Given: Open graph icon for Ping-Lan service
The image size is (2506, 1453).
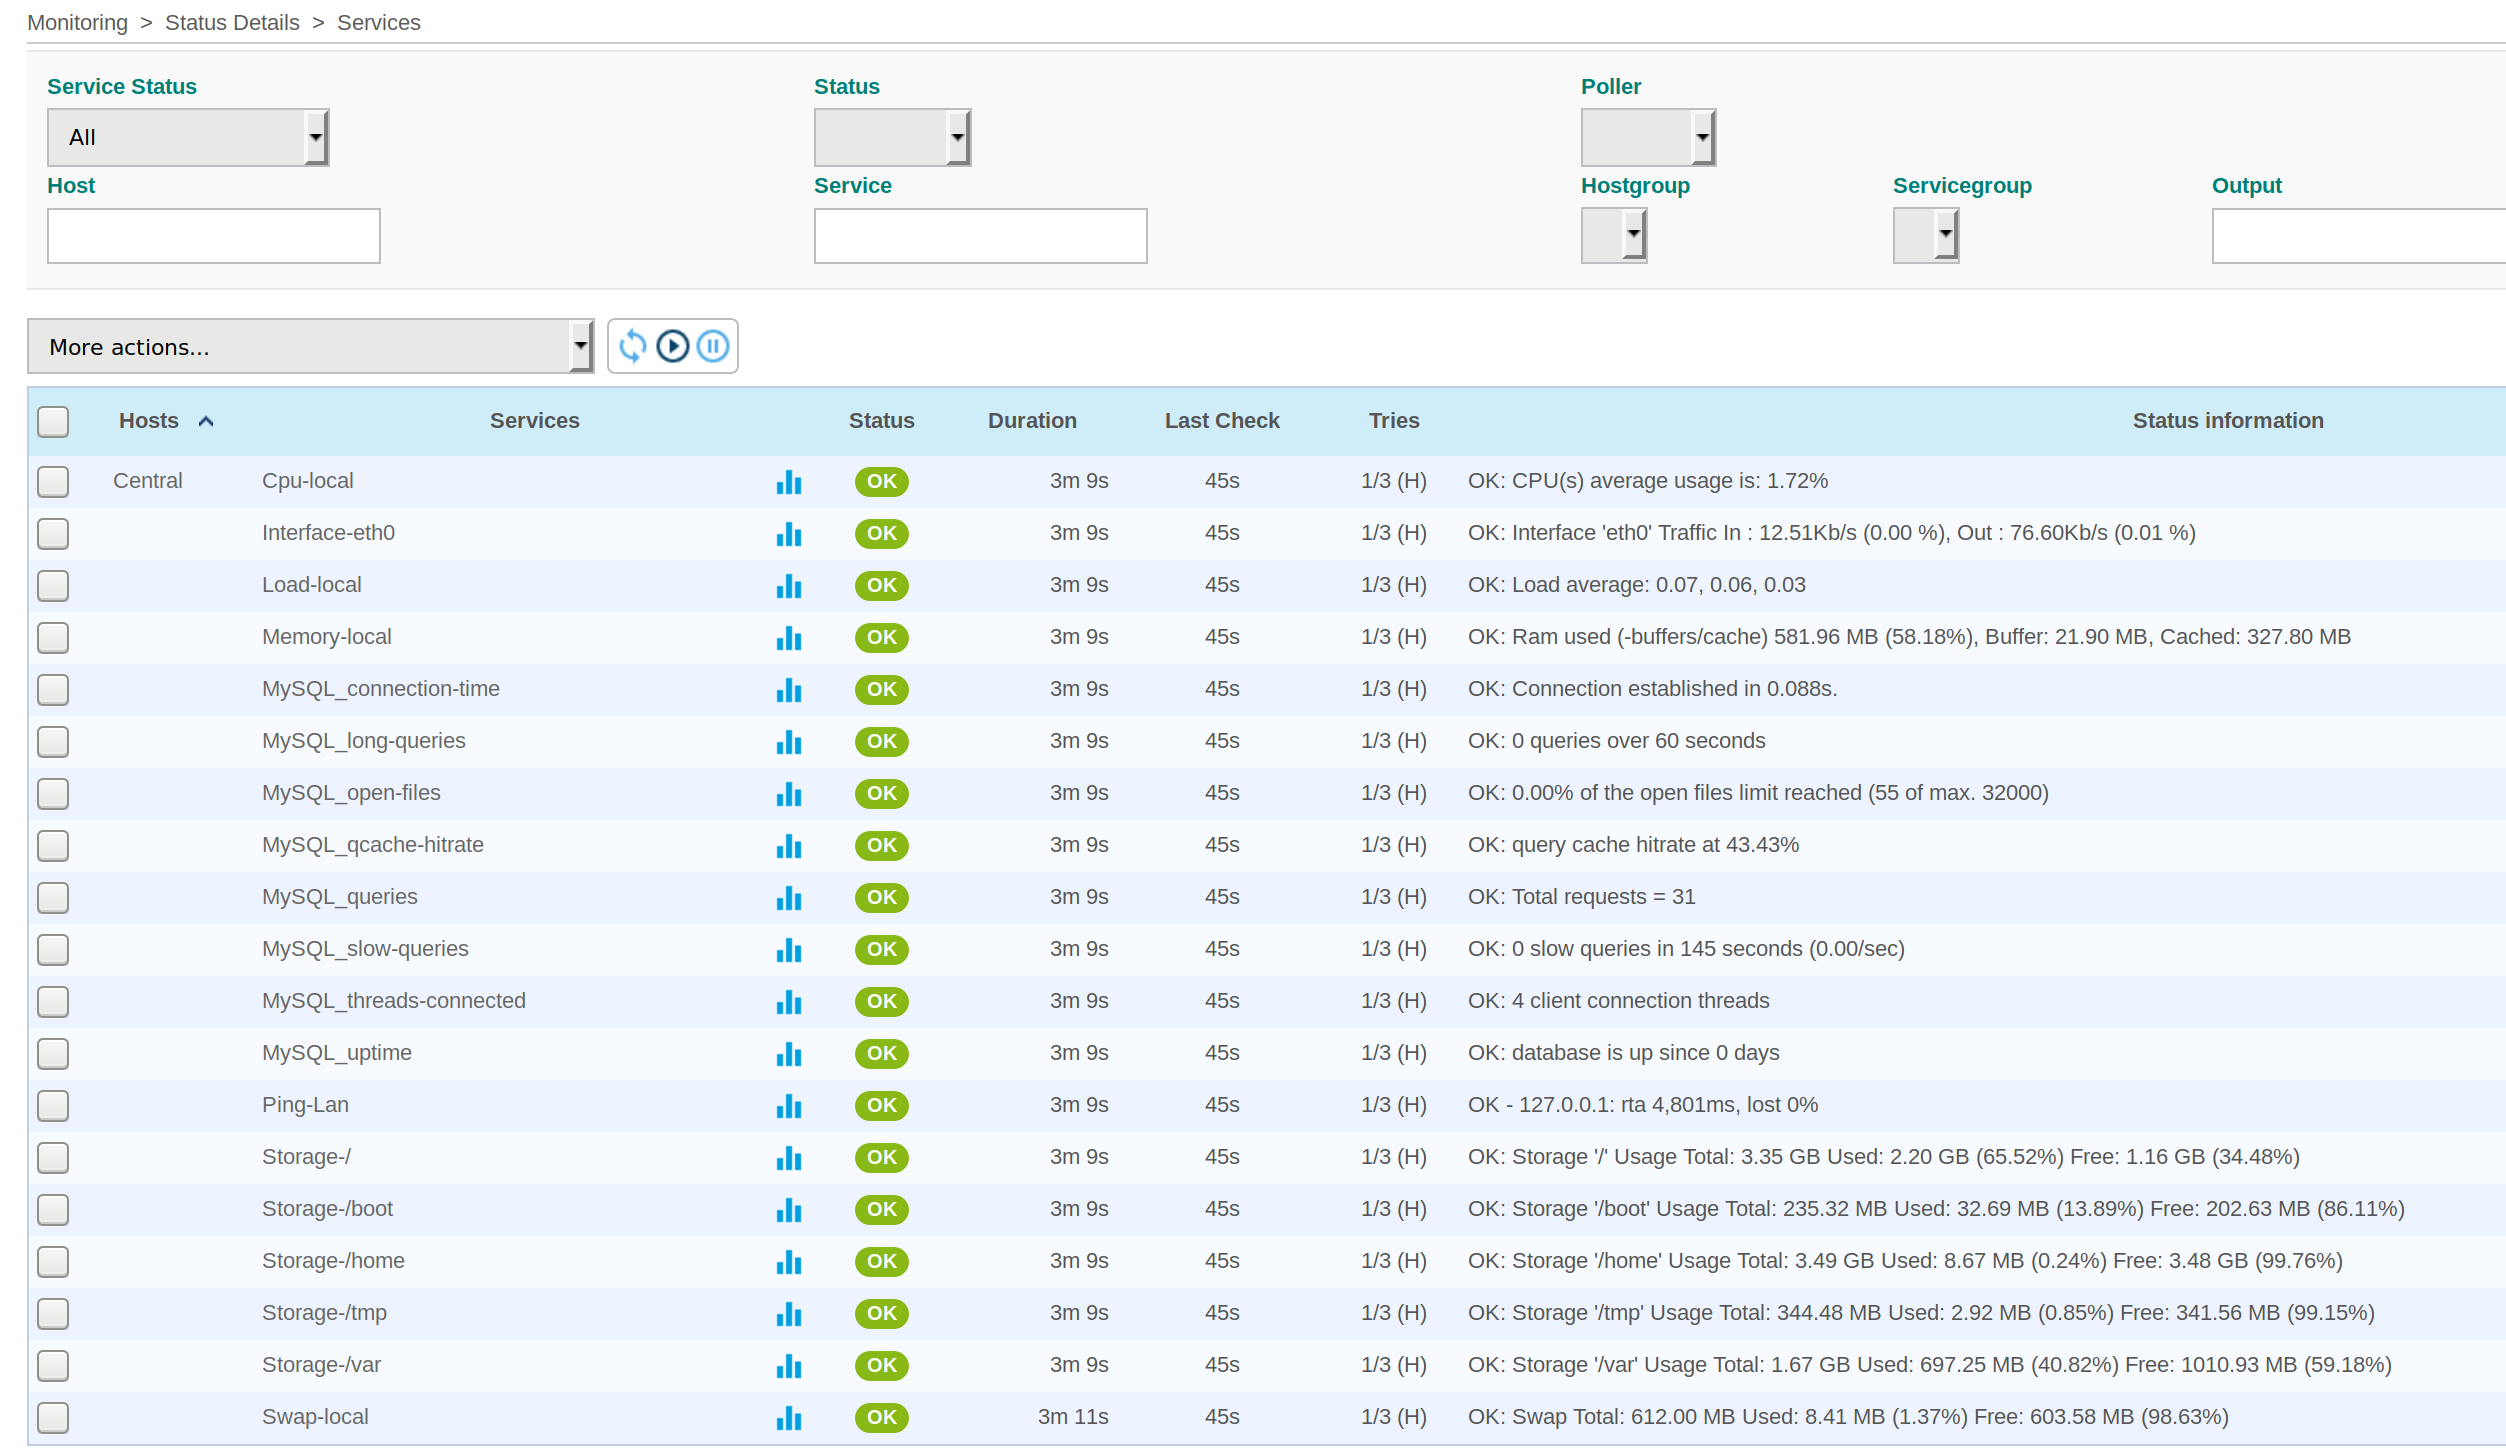Looking at the screenshot, I should coord(788,1106).
